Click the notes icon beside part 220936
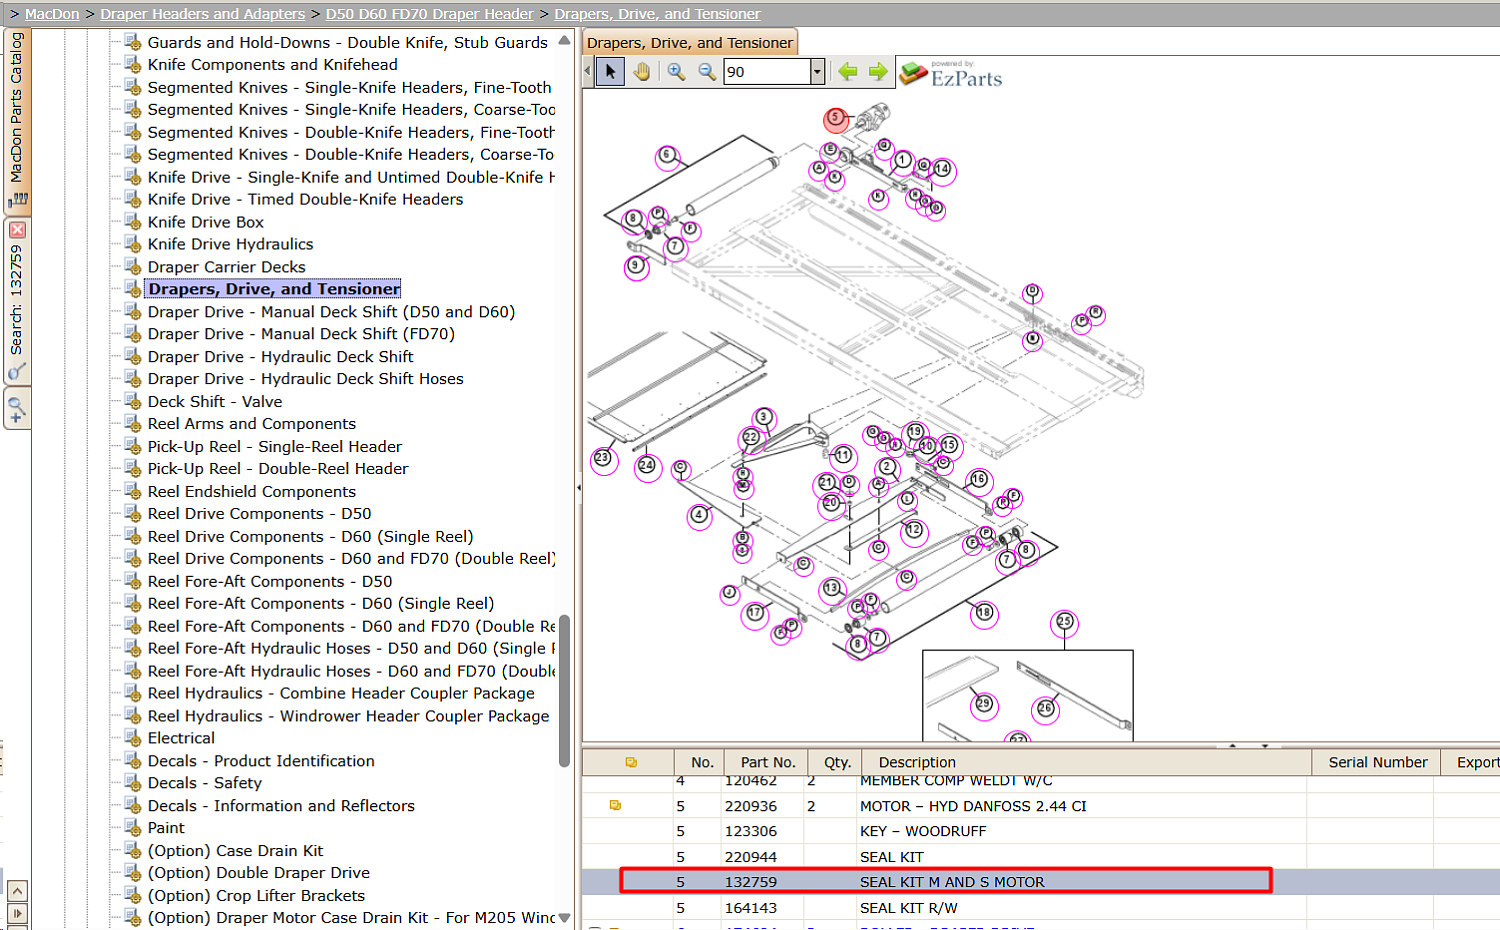This screenshot has height=930, width=1500. coord(615,805)
